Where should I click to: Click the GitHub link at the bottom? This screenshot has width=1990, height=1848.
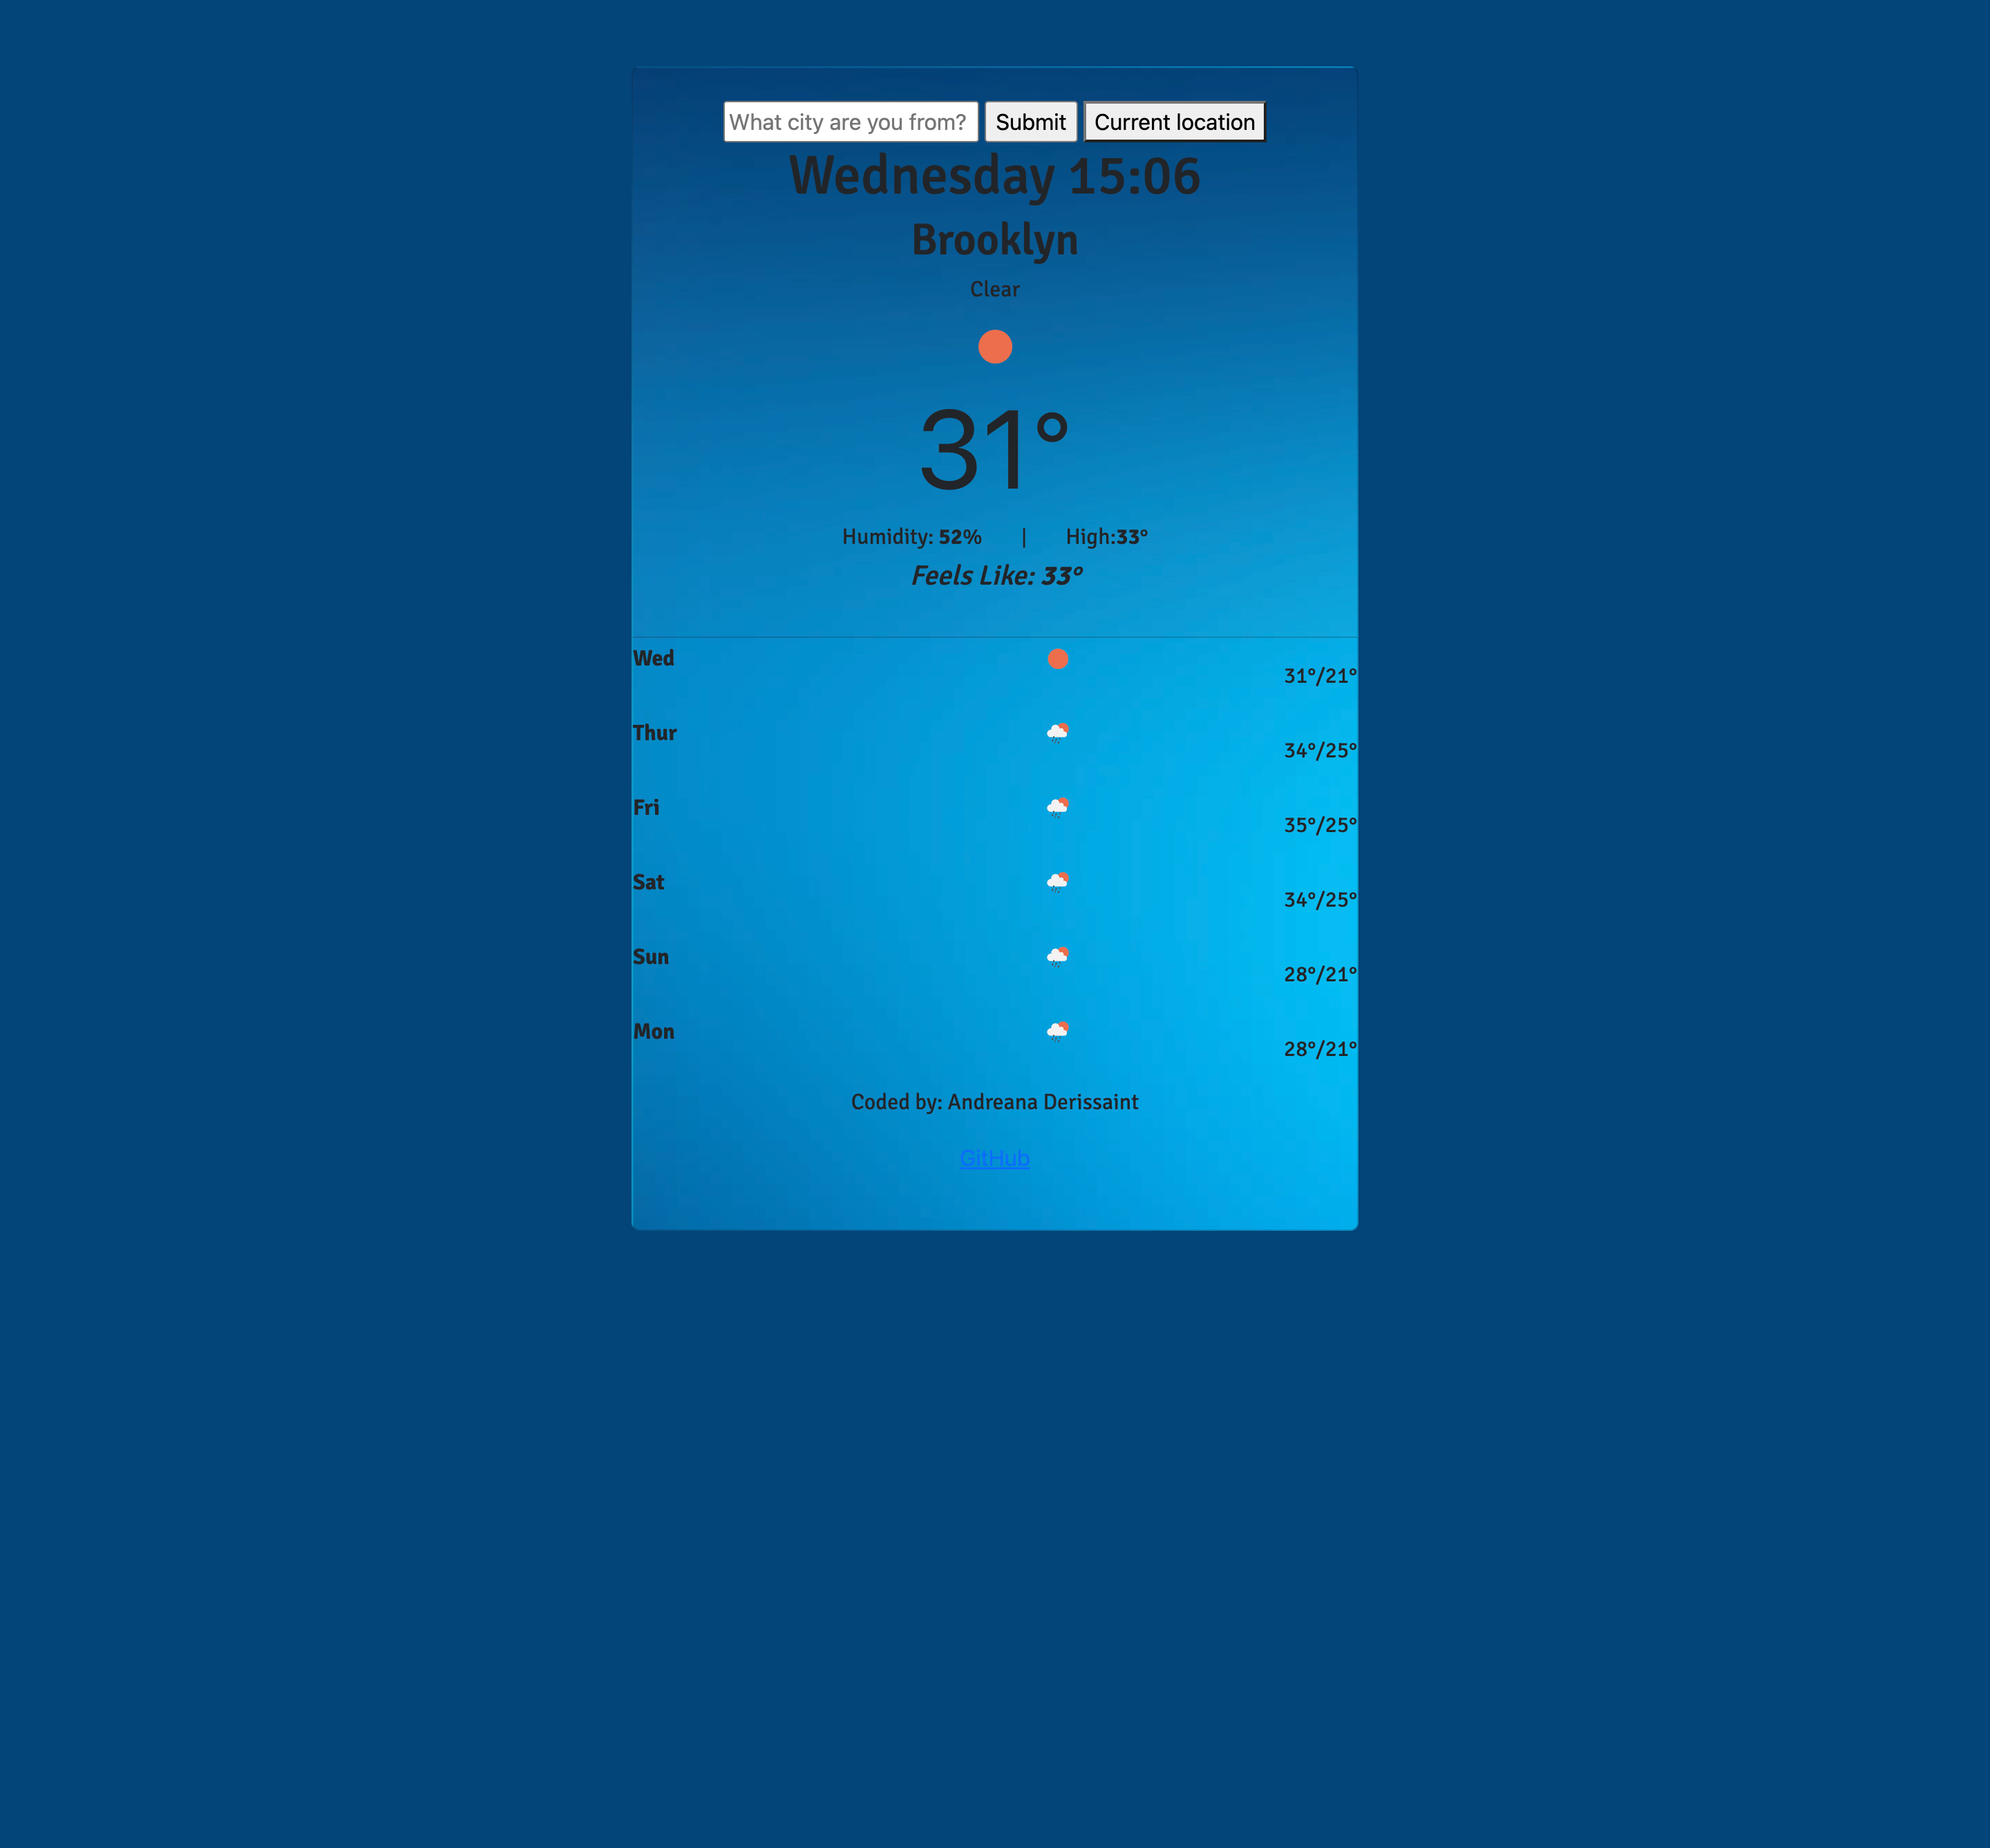point(995,1158)
